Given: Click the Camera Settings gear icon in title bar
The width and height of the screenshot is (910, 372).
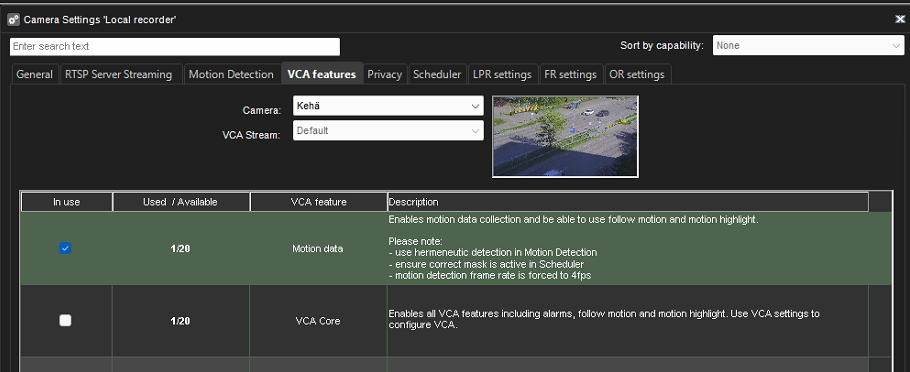Looking at the screenshot, I should (13, 20).
